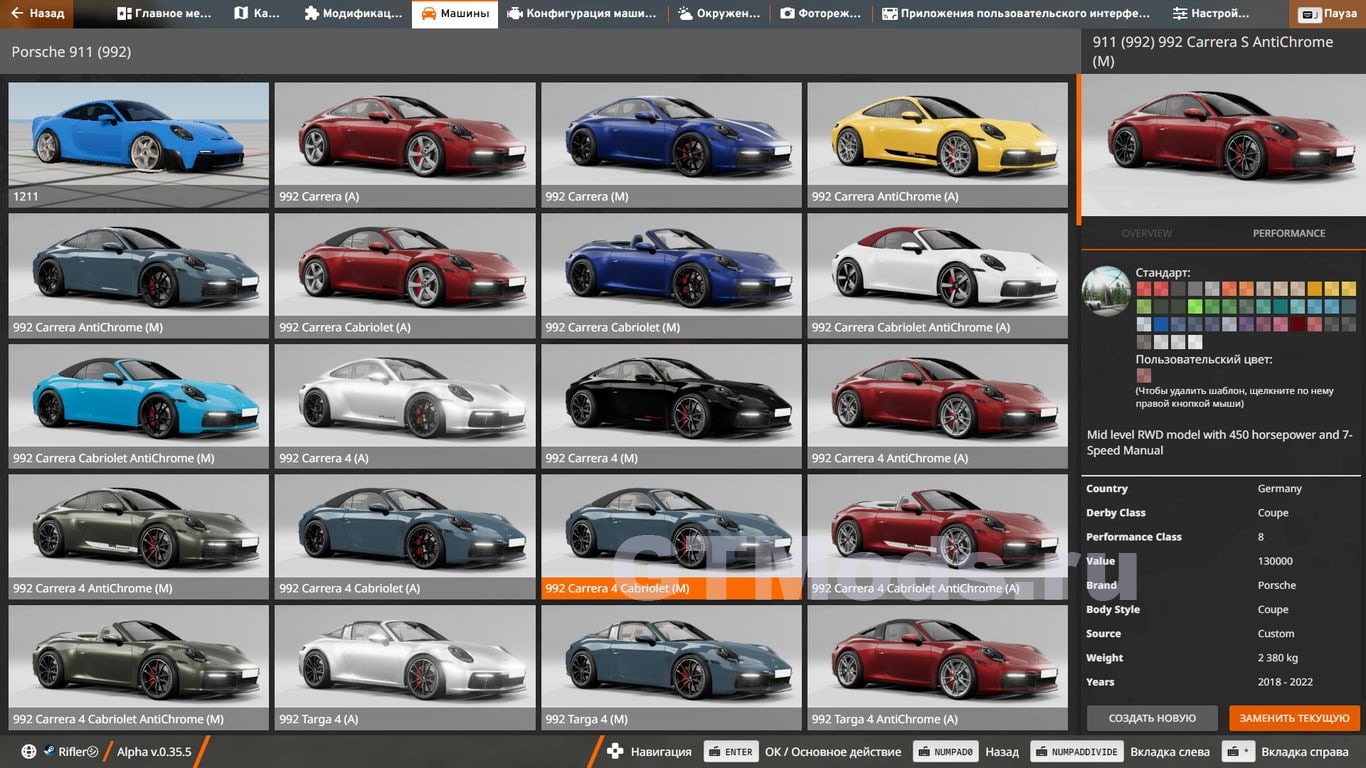Select 992 Carrera Cabriolet AntiChrome (A) card

(x=938, y=275)
